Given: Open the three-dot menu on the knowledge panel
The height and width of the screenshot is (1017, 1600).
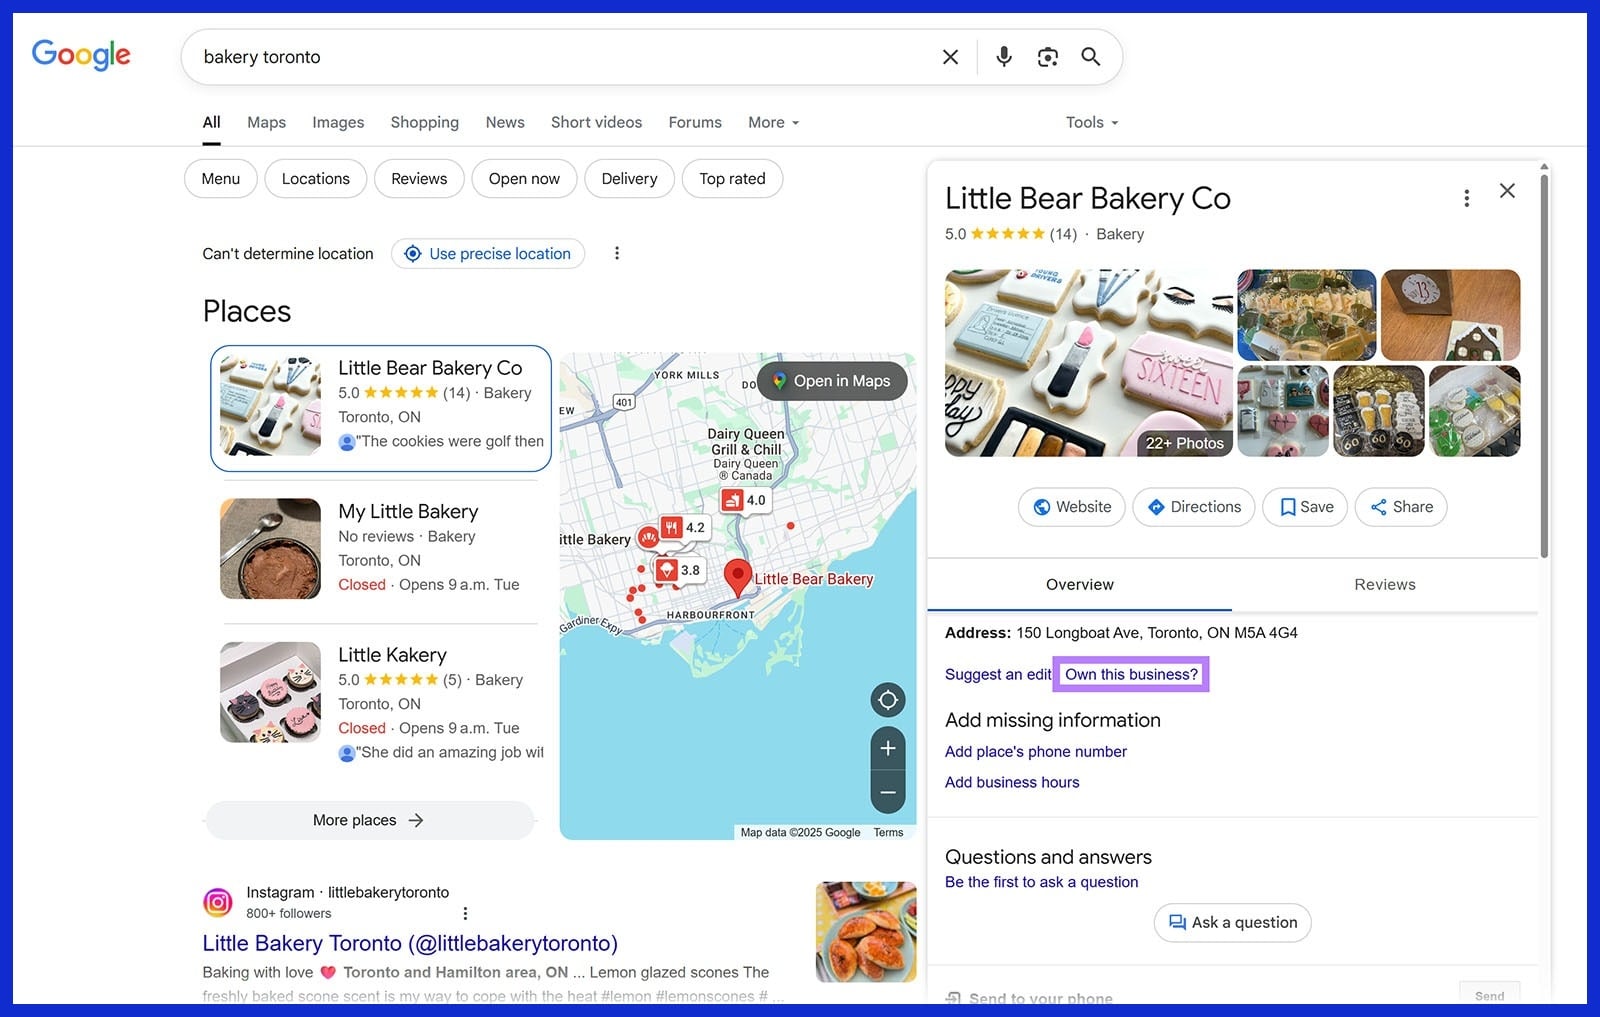Looking at the screenshot, I should 1466,198.
